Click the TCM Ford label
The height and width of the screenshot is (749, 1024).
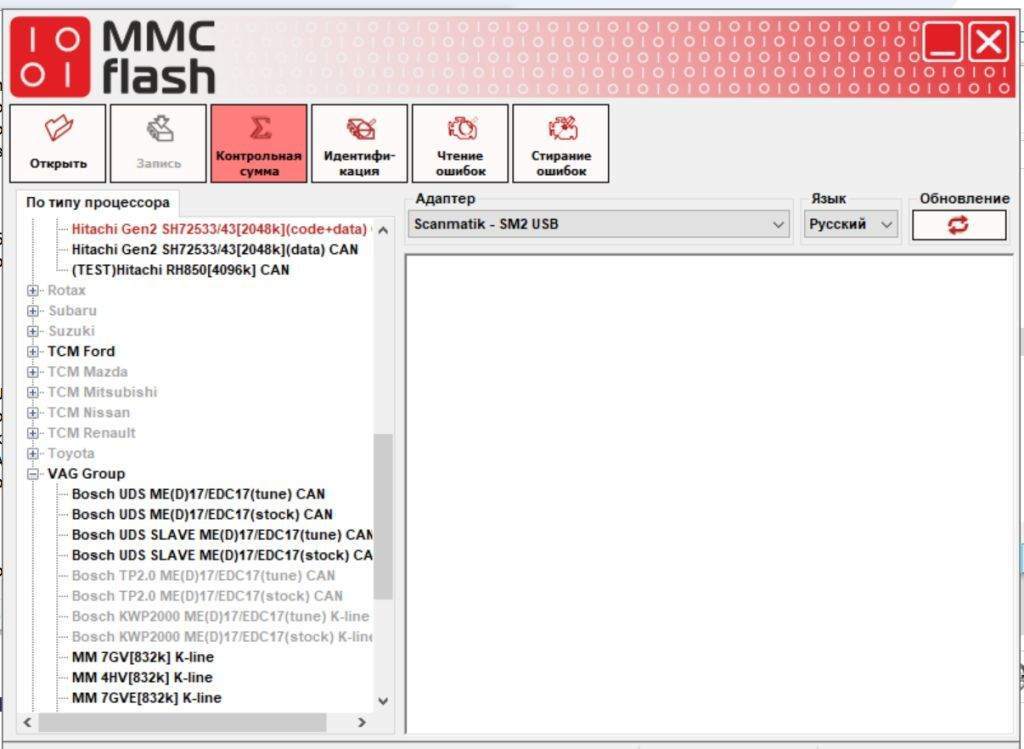[x=81, y=351]
